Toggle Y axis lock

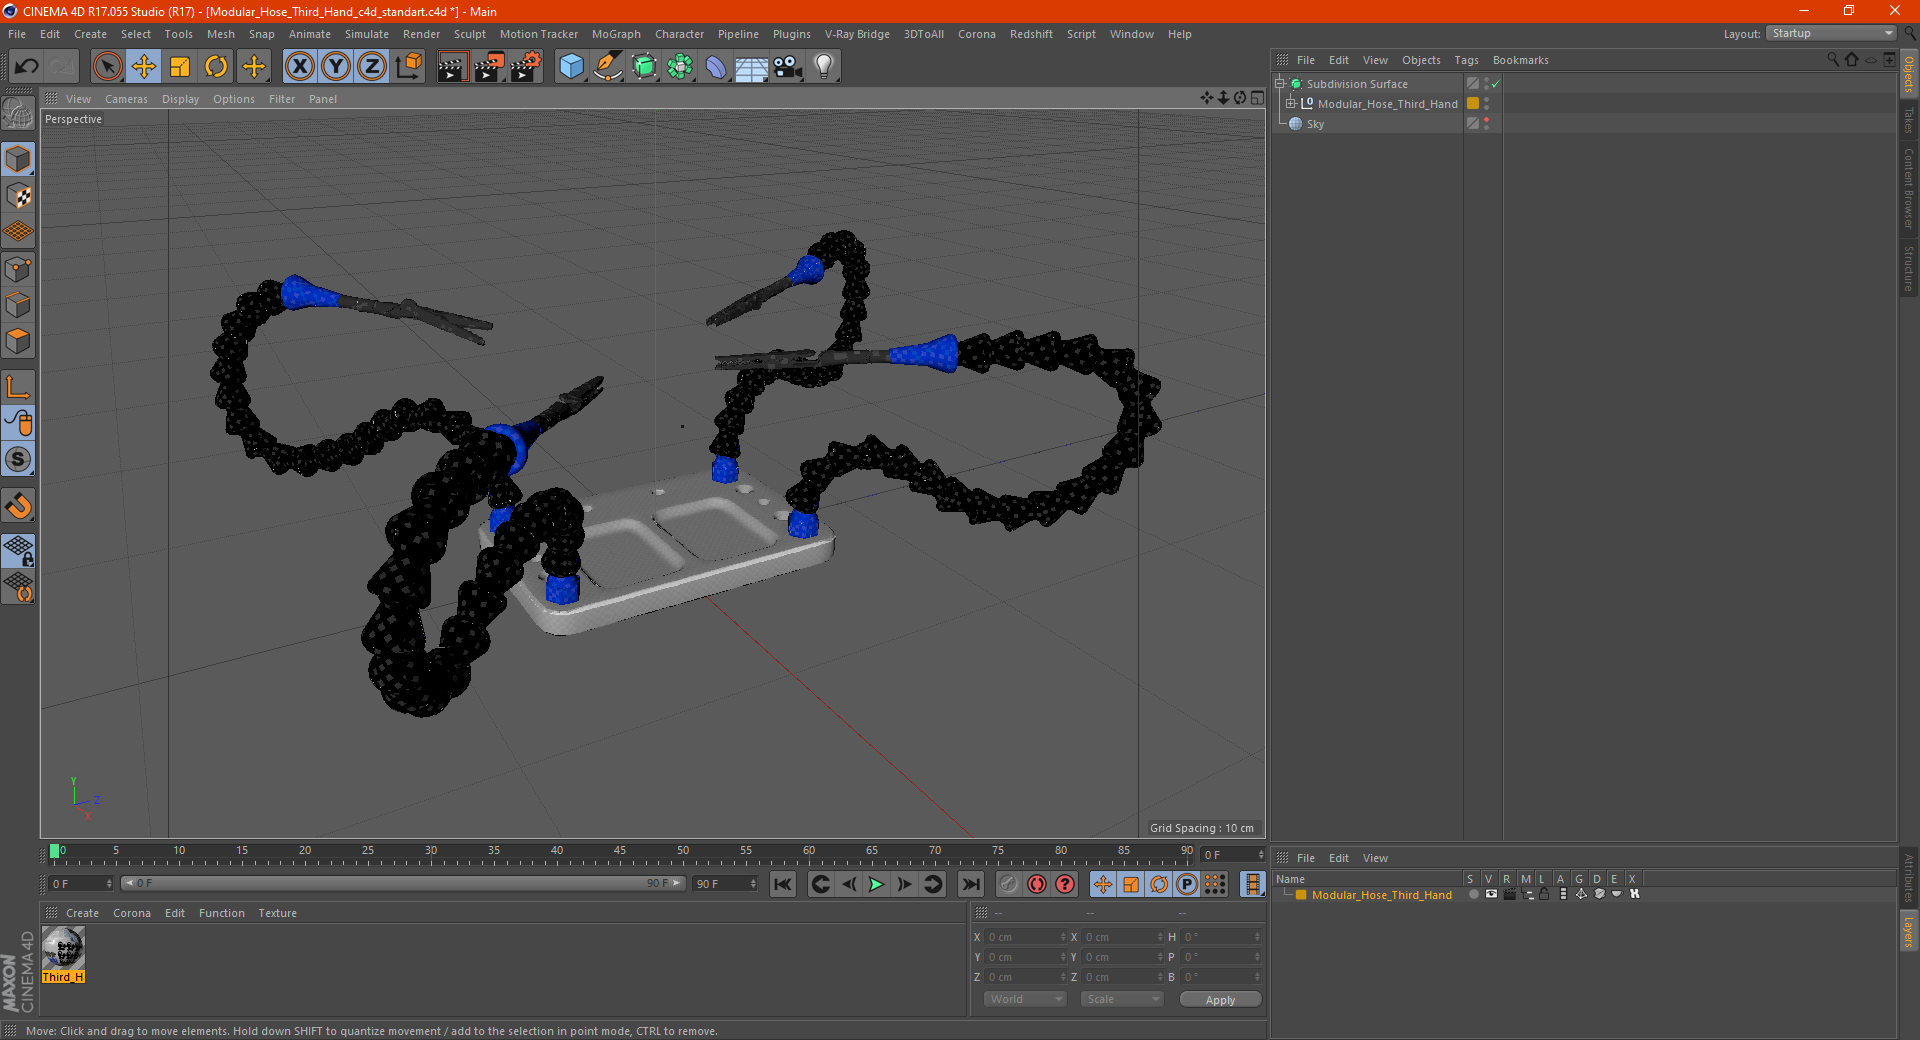(x=336, y=67)
